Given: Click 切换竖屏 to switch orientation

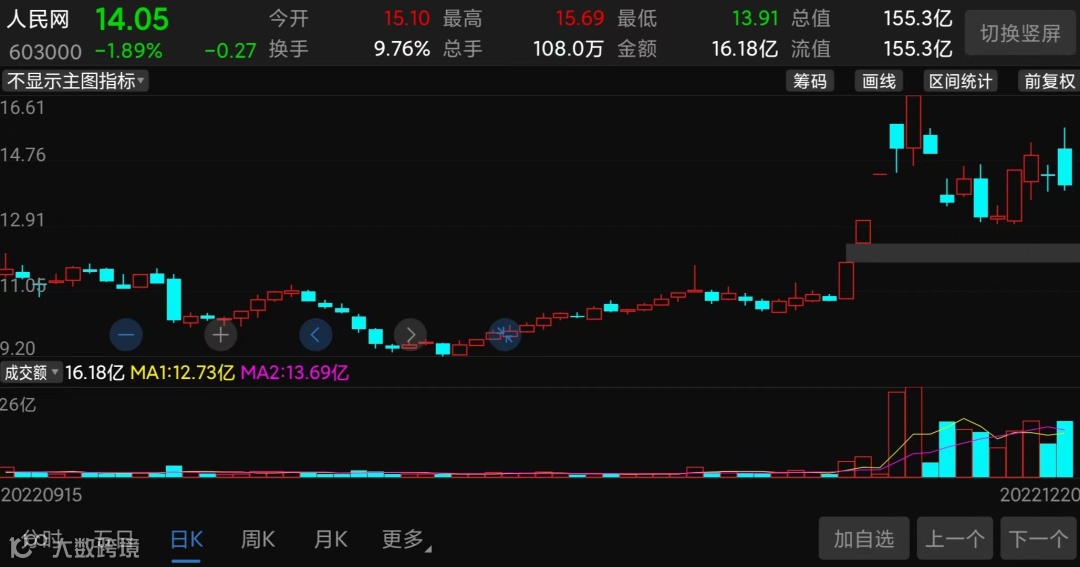Looking at the screenshot, I should [1020, 33].
